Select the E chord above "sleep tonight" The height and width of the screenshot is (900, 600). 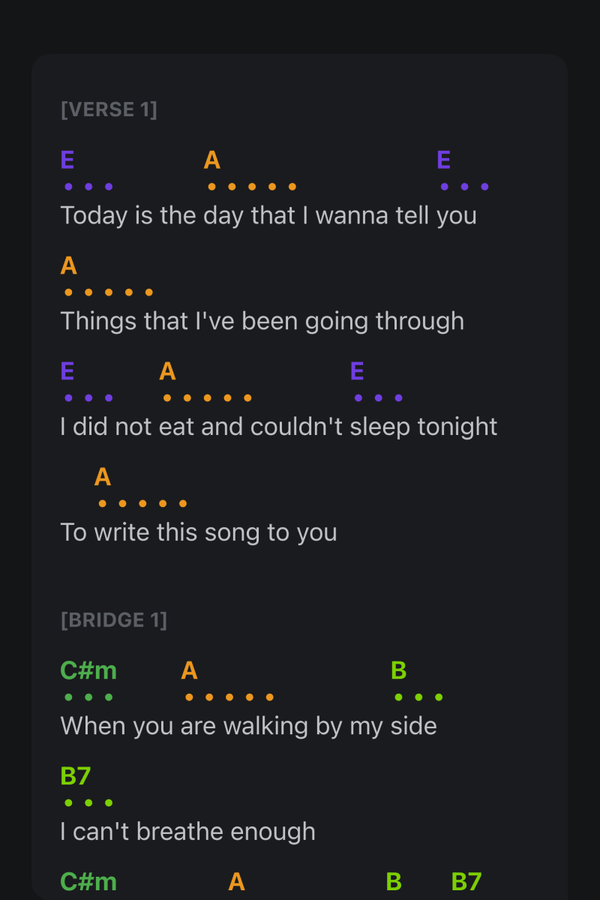coord(358,372)
